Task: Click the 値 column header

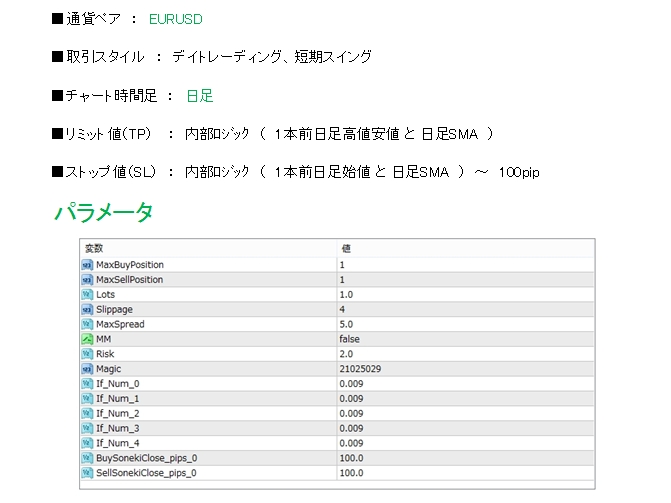Action: [x=346, y=248]
